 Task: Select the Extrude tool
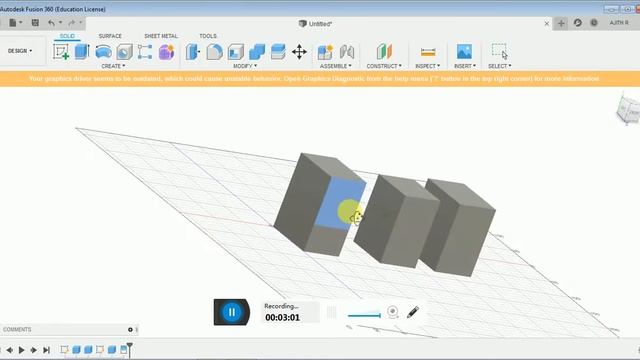tap(82, 52)
